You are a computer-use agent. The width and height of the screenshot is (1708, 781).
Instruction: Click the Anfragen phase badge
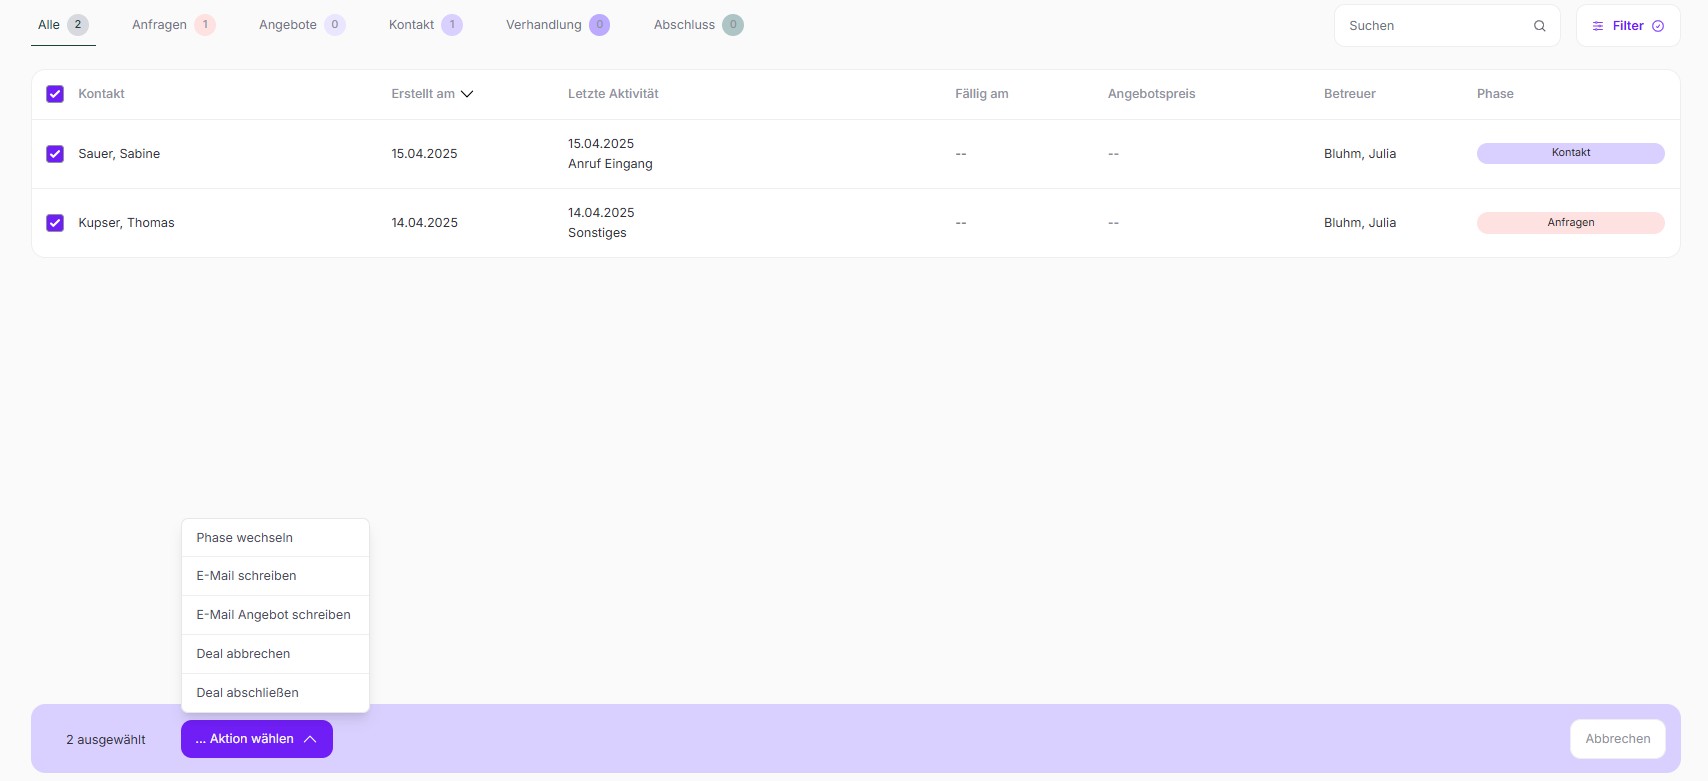(x=1570, y=223)
